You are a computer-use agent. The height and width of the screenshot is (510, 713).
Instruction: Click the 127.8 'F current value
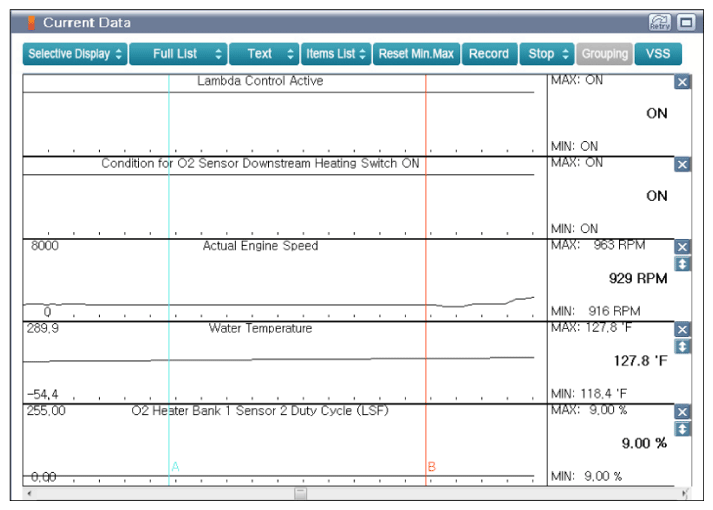pyautogui.click(x=640, y=361)
